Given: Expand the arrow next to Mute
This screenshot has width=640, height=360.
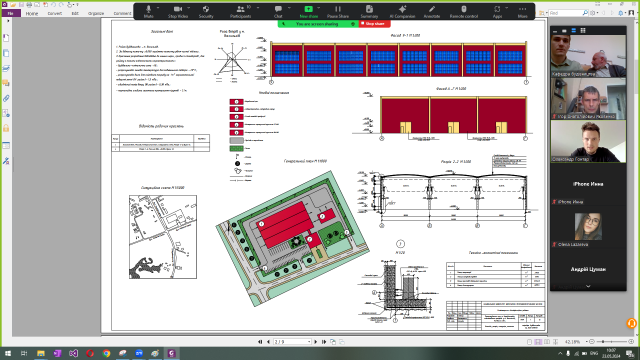Looking at the screenshot, I should pos(158,8).
